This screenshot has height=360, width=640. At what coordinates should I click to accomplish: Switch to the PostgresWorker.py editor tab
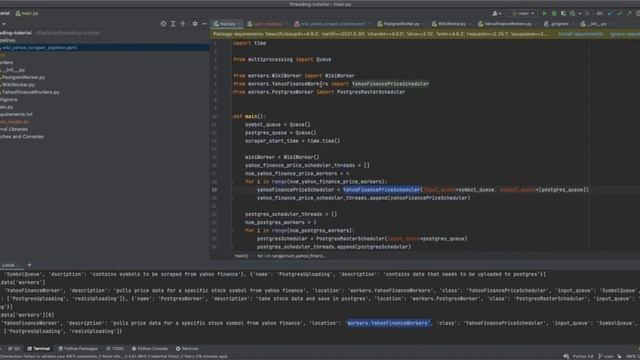pyautogui.click(x=400, y=24)
